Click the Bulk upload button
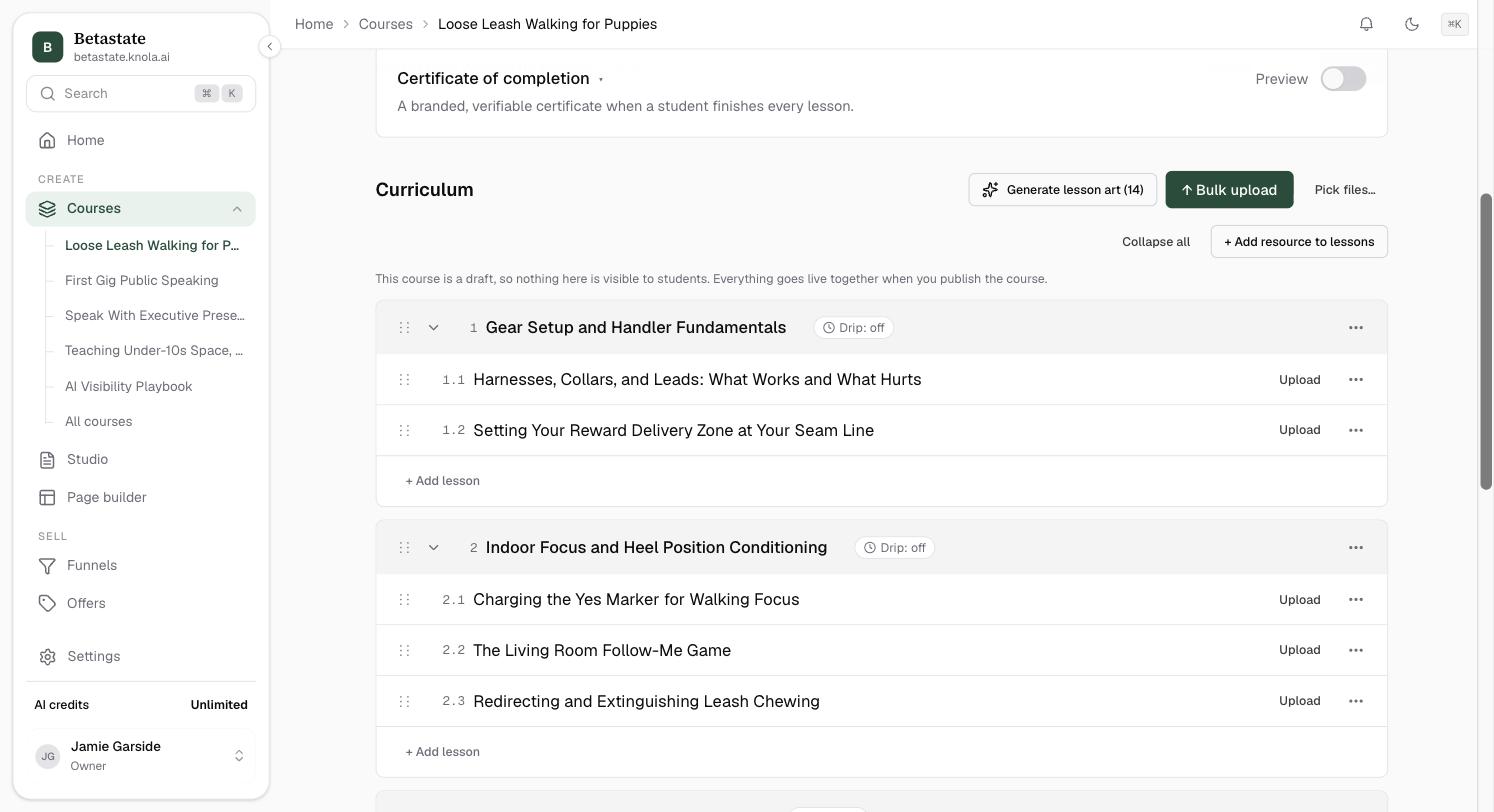The image size is (1494, 812). click(x=1229, y=190)
